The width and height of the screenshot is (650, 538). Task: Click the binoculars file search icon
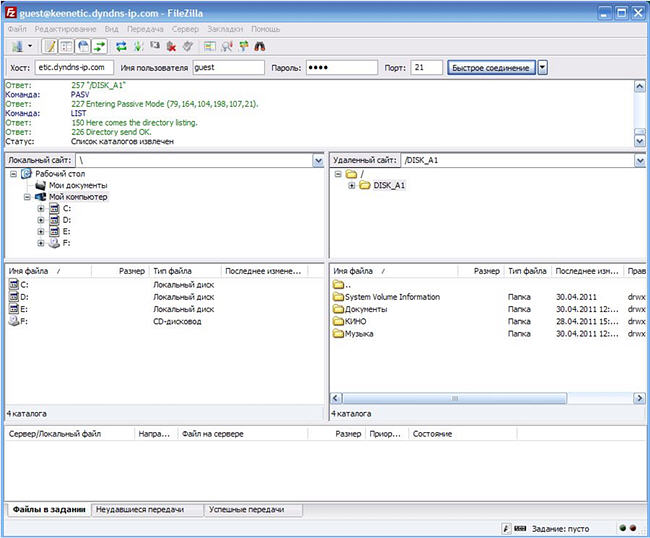(260, 46)
